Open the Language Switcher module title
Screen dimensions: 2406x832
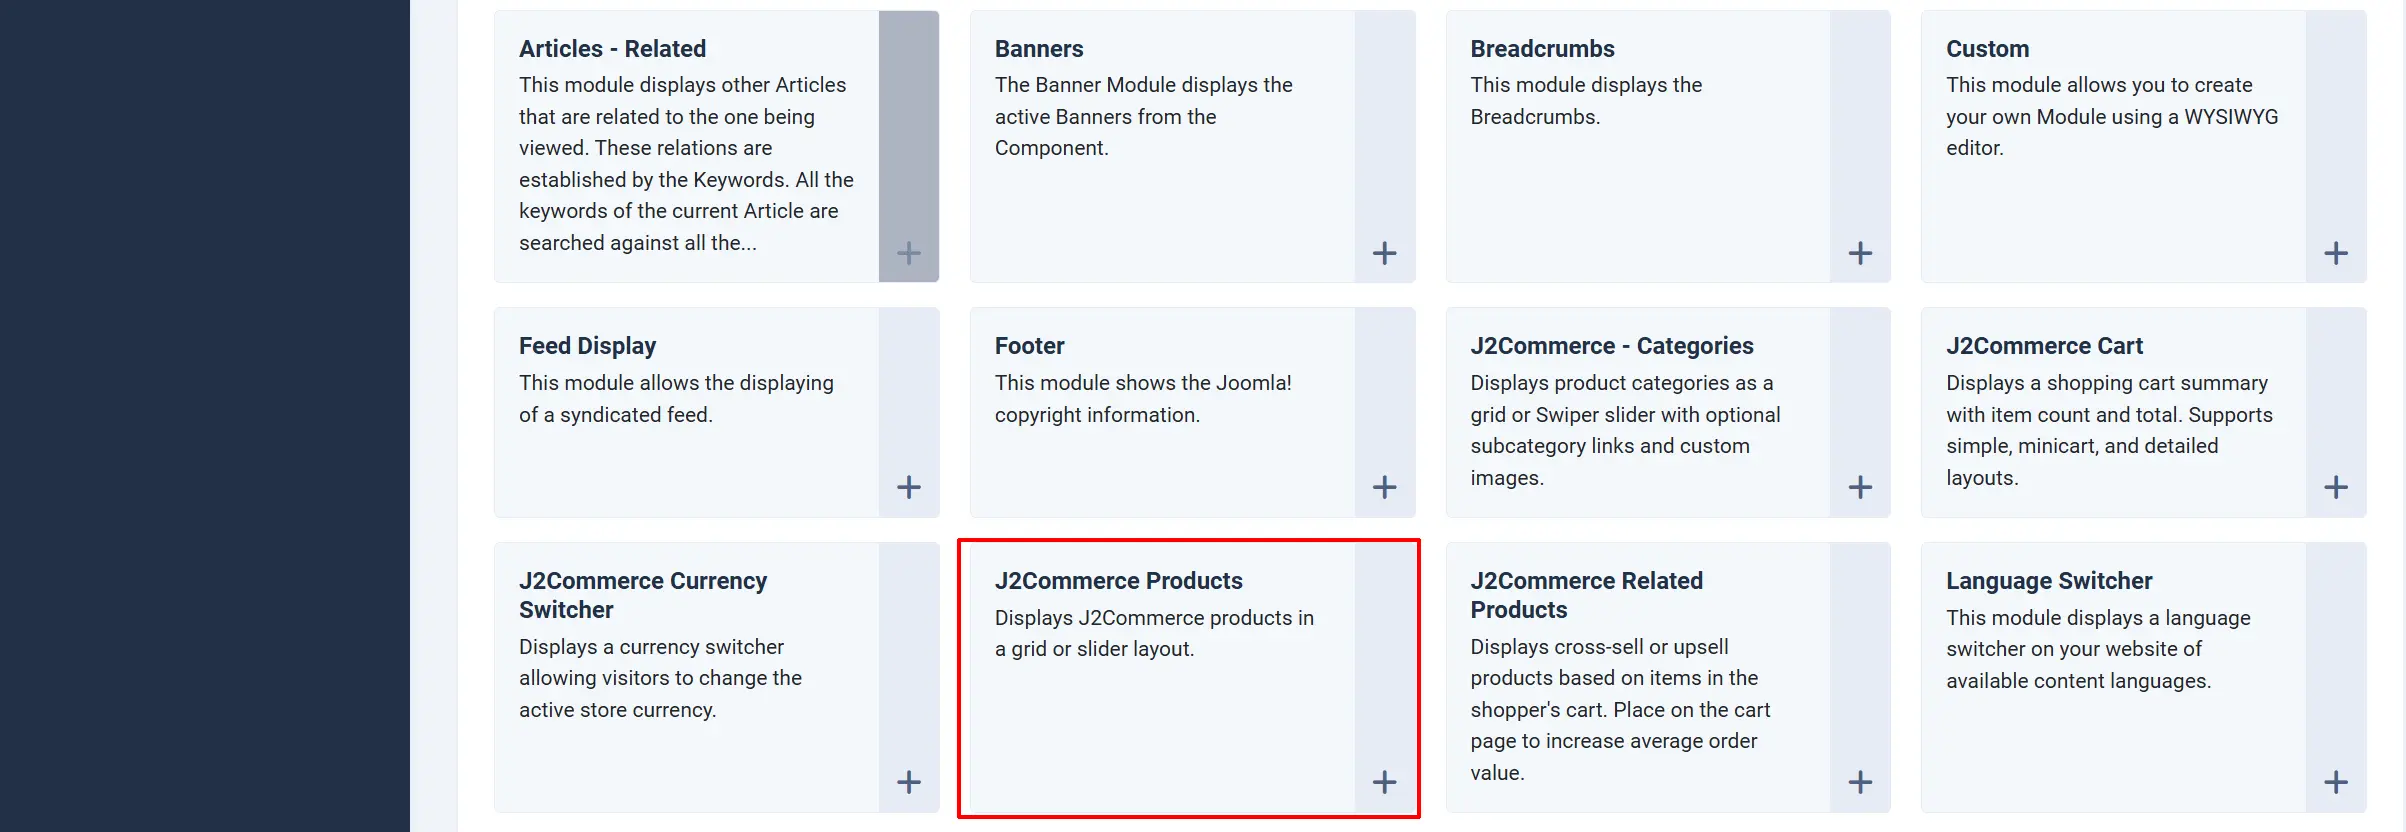tap(2049, 581)
